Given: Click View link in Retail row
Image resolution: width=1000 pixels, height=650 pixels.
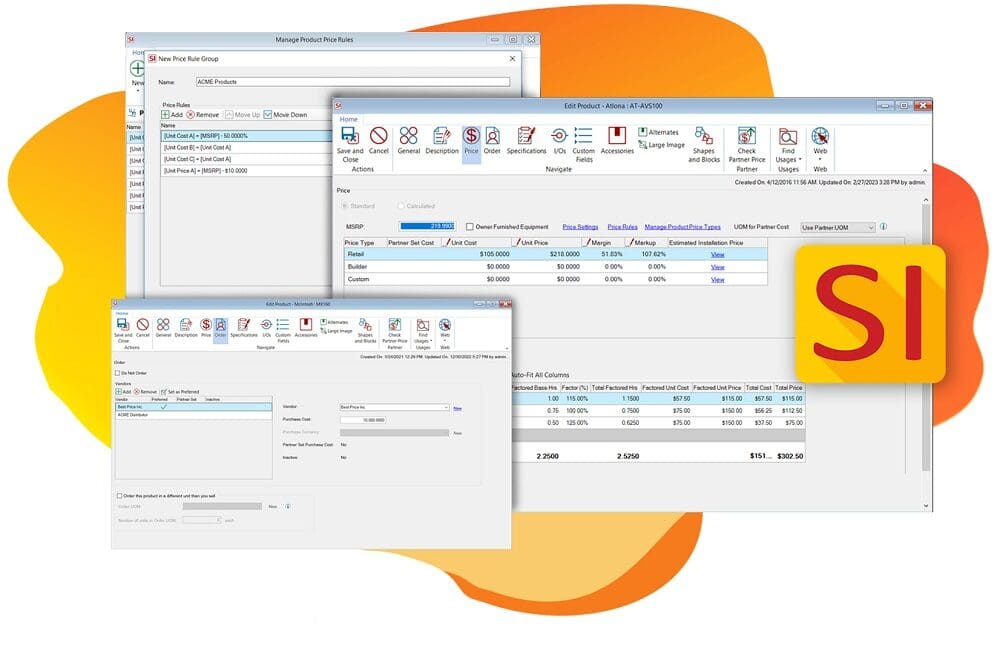Looking at the screenshot, I should tap(717, 255).
